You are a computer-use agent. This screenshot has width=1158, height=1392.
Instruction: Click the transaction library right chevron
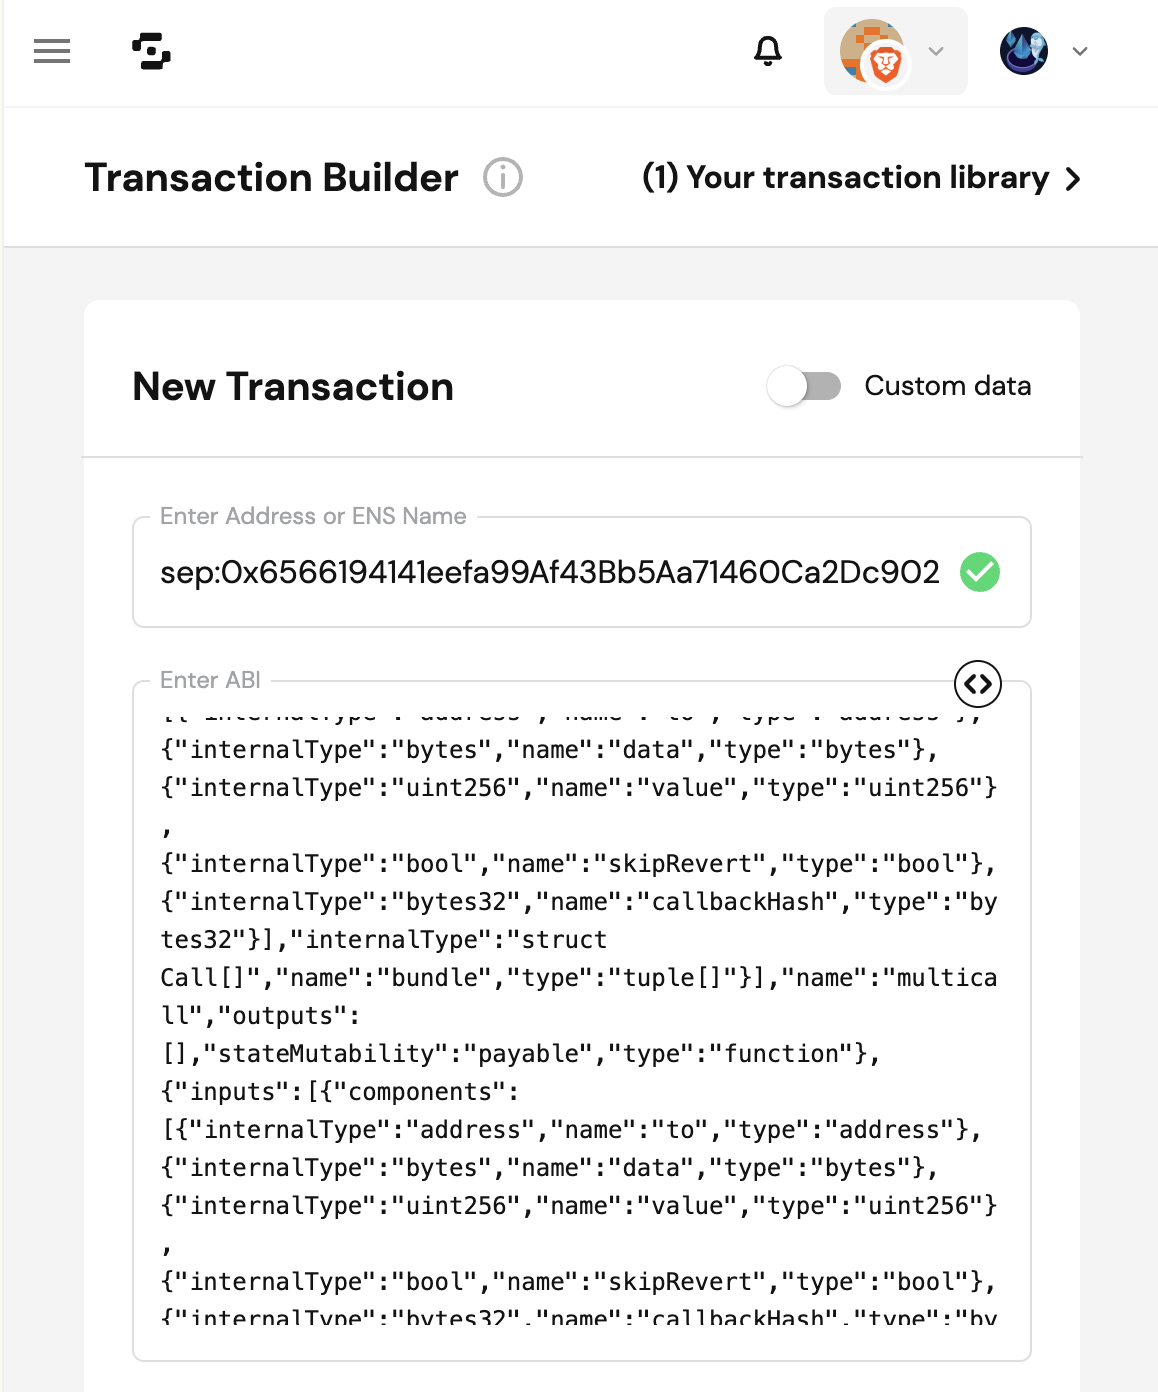click(1073, 179)
